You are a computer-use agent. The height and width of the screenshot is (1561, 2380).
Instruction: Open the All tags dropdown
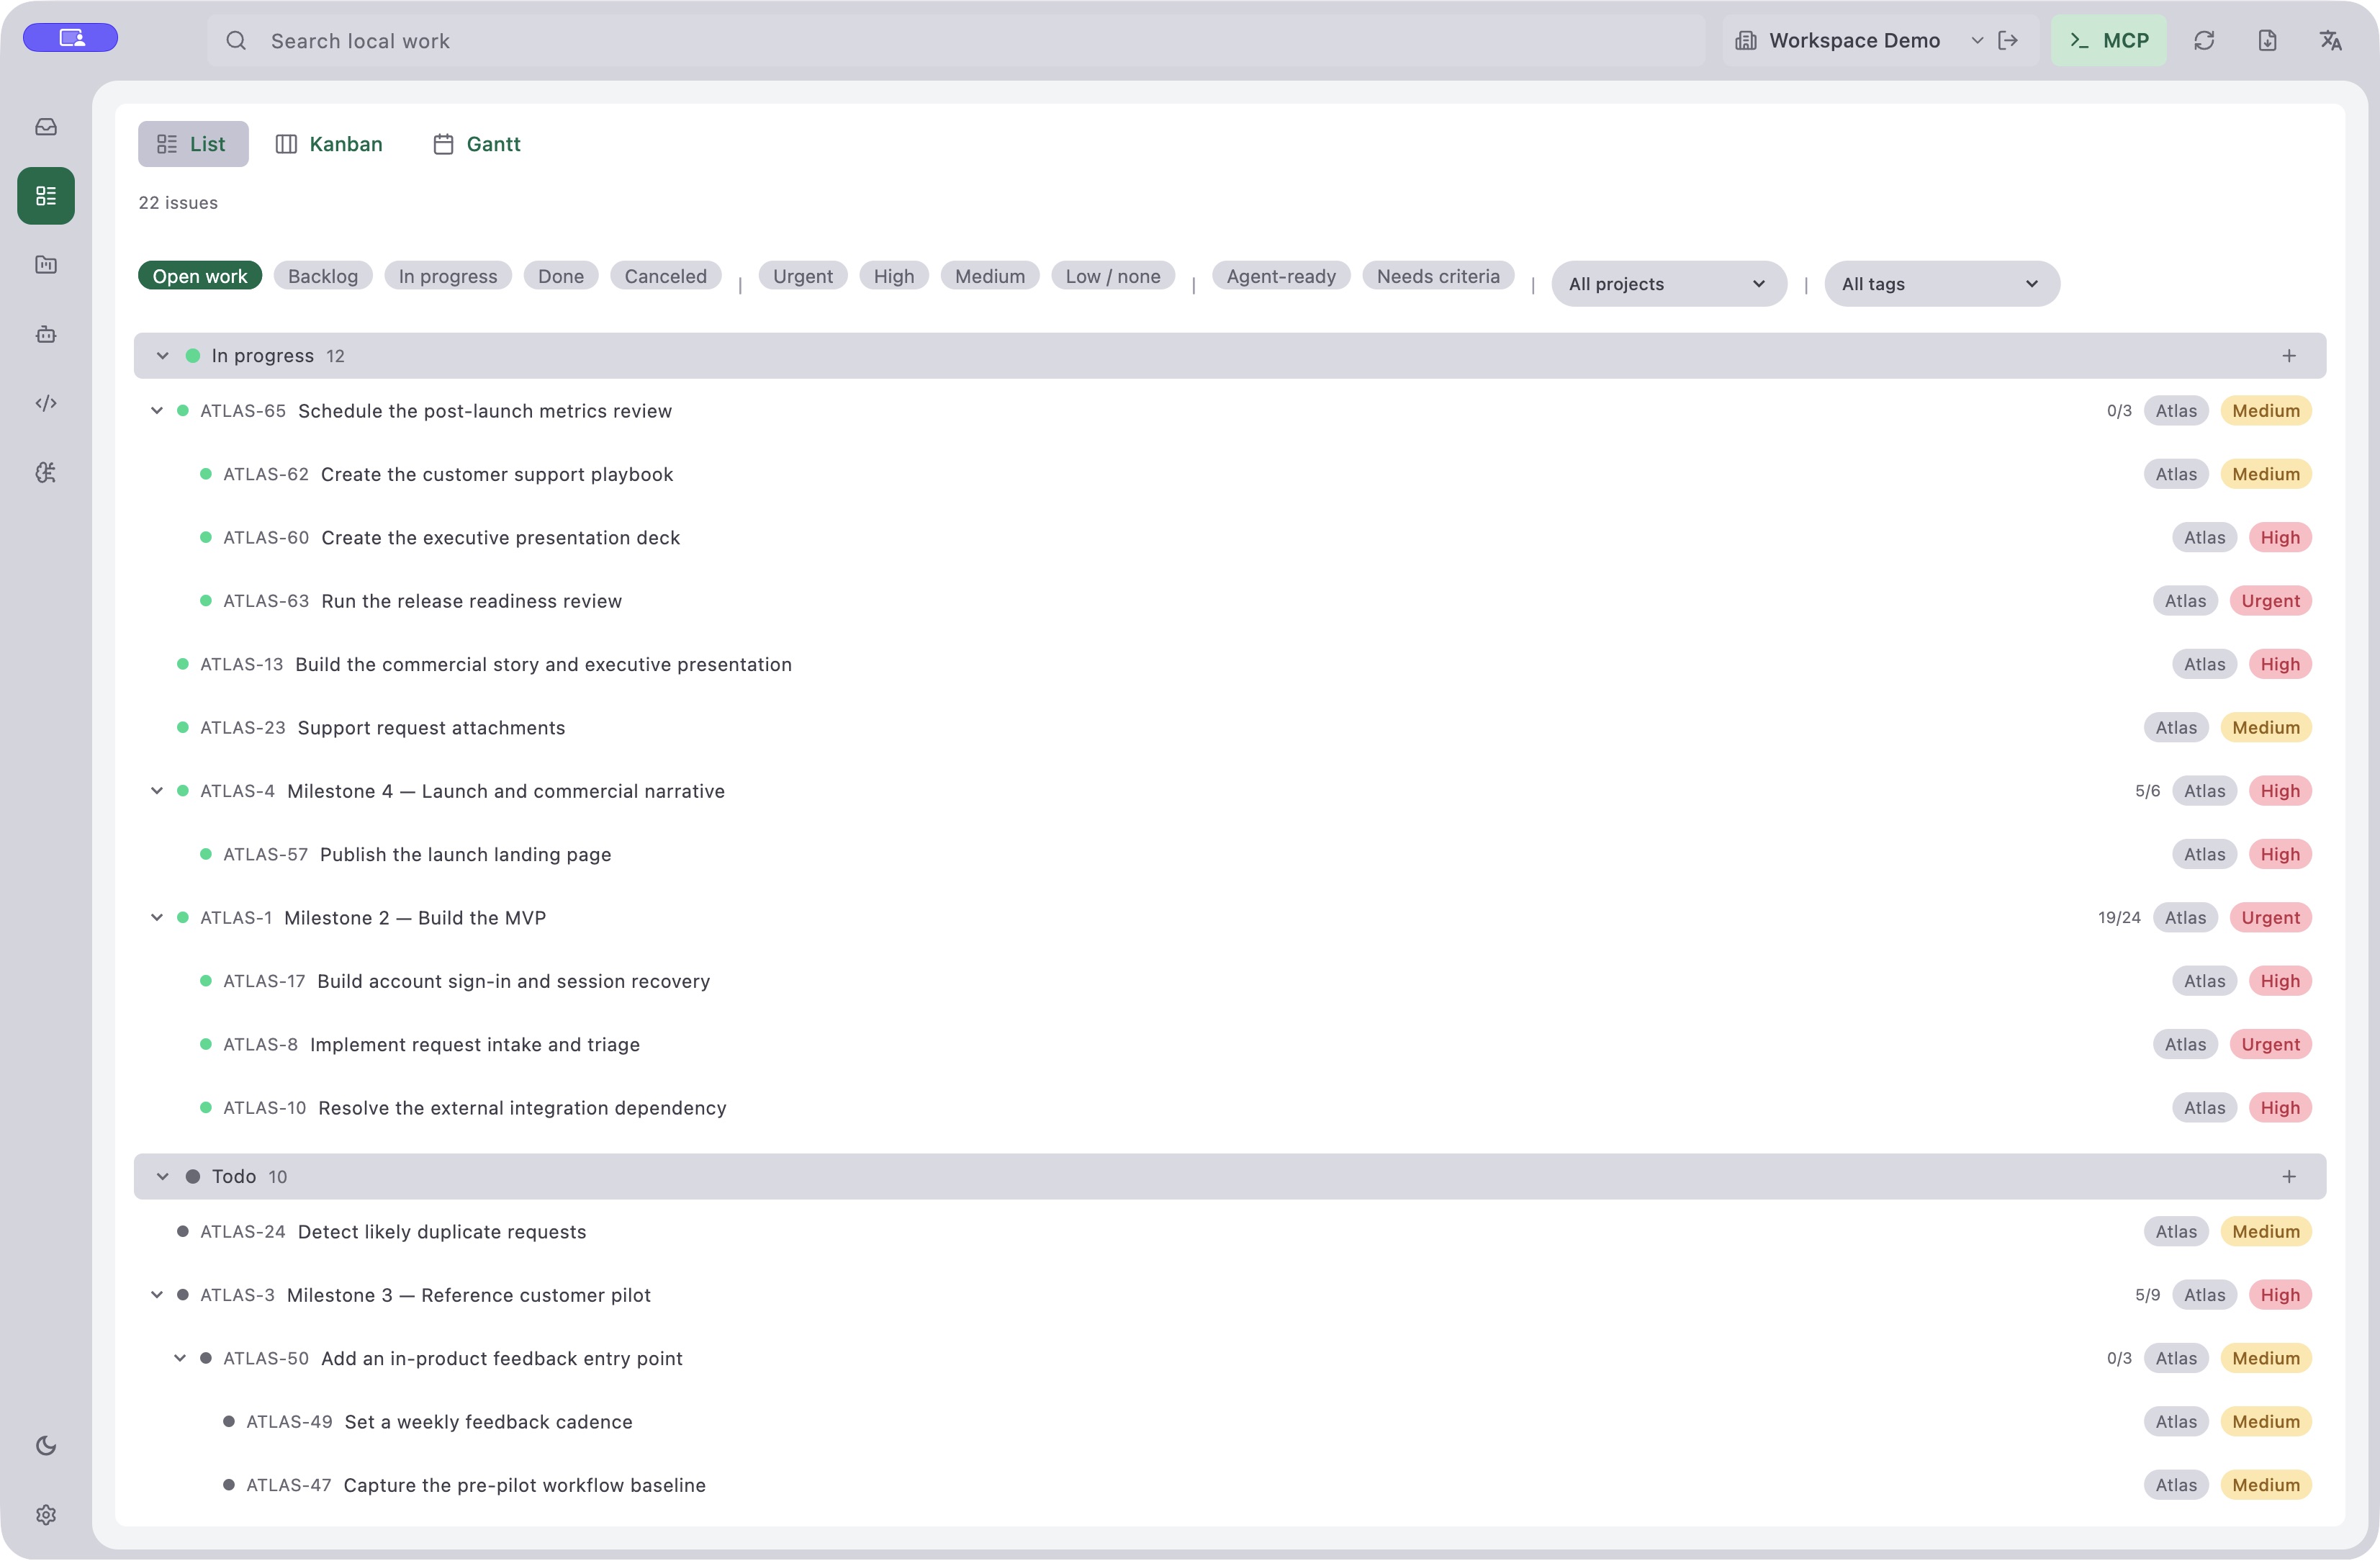[1942, 284]
